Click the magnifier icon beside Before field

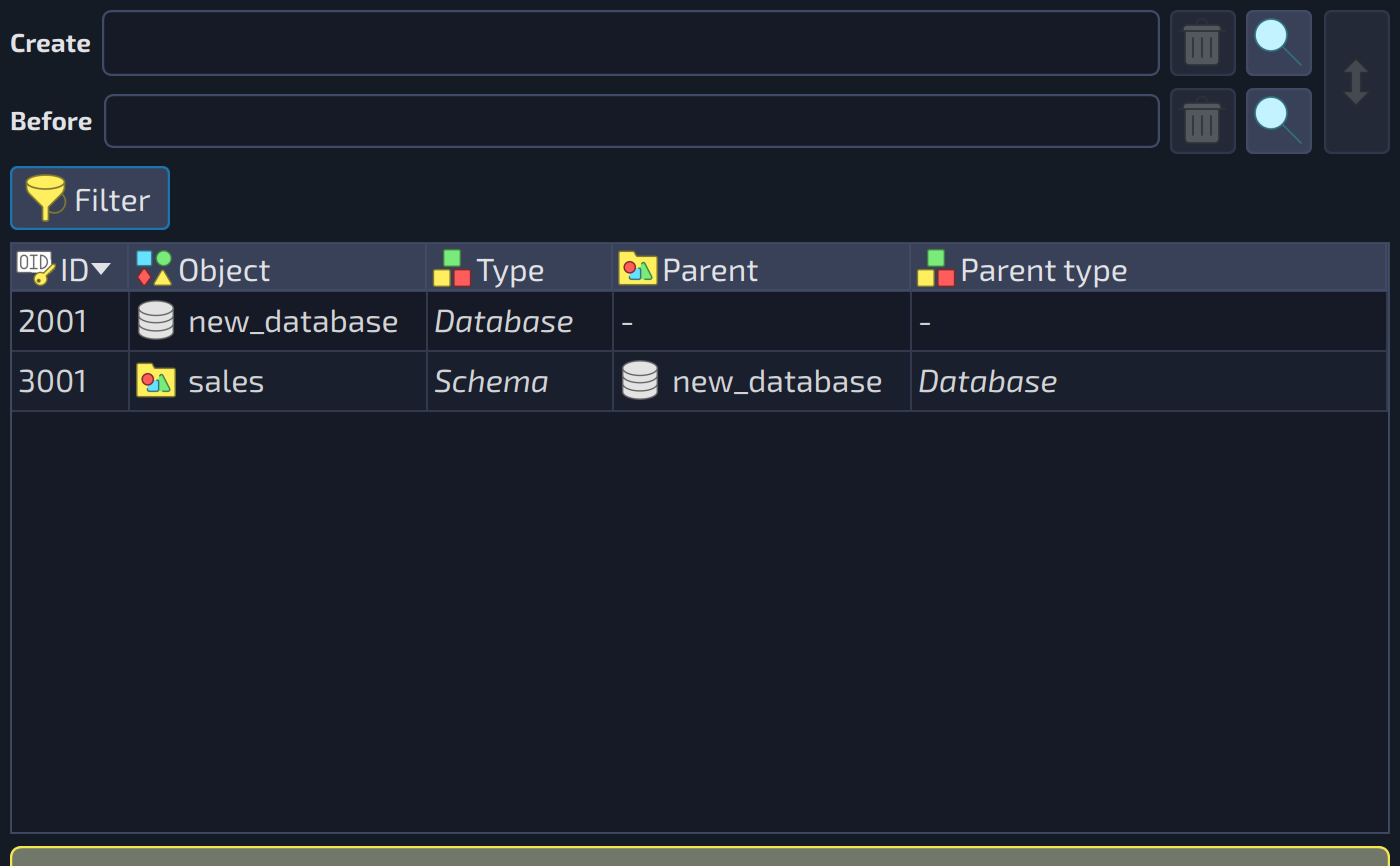tap(1279, 121)
